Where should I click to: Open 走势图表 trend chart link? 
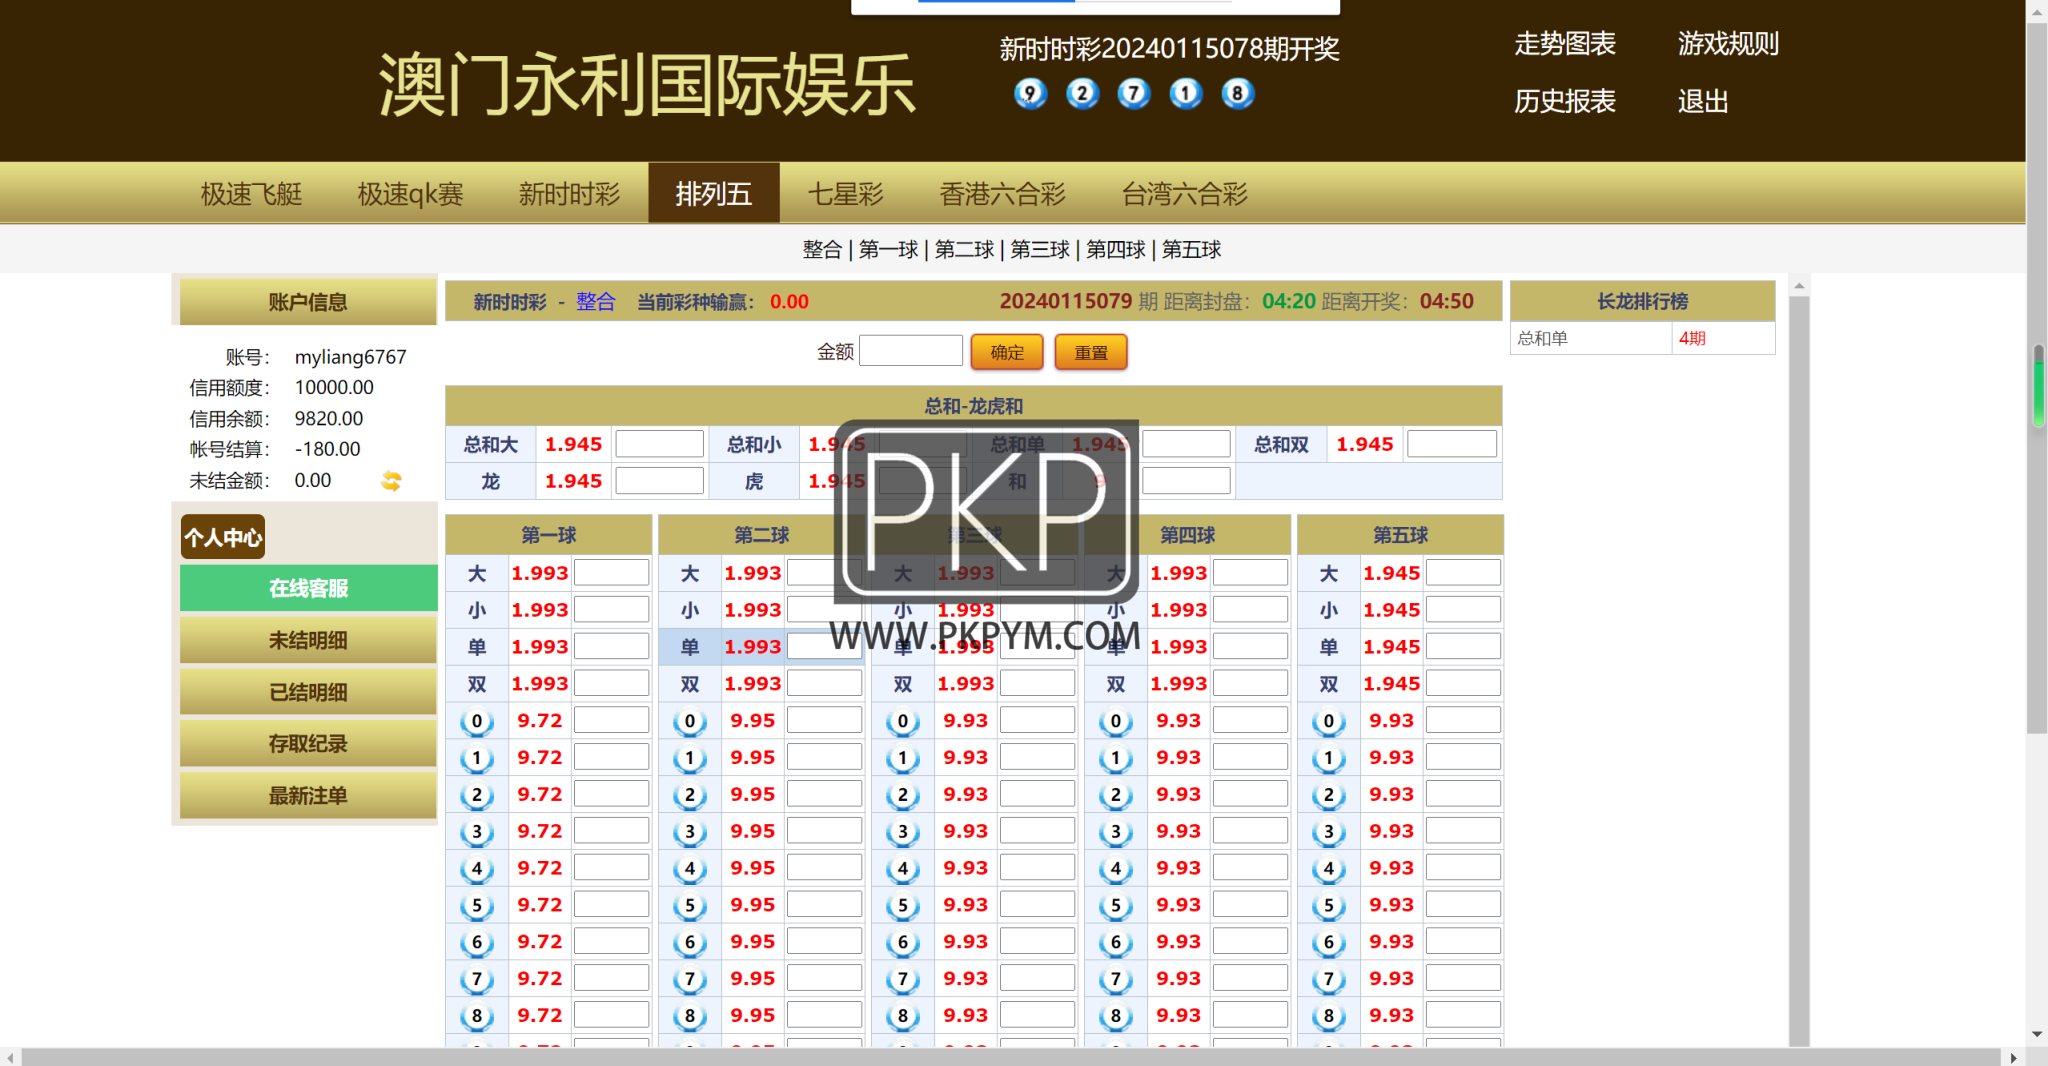pyautogui.click(x=1565, y=44)
